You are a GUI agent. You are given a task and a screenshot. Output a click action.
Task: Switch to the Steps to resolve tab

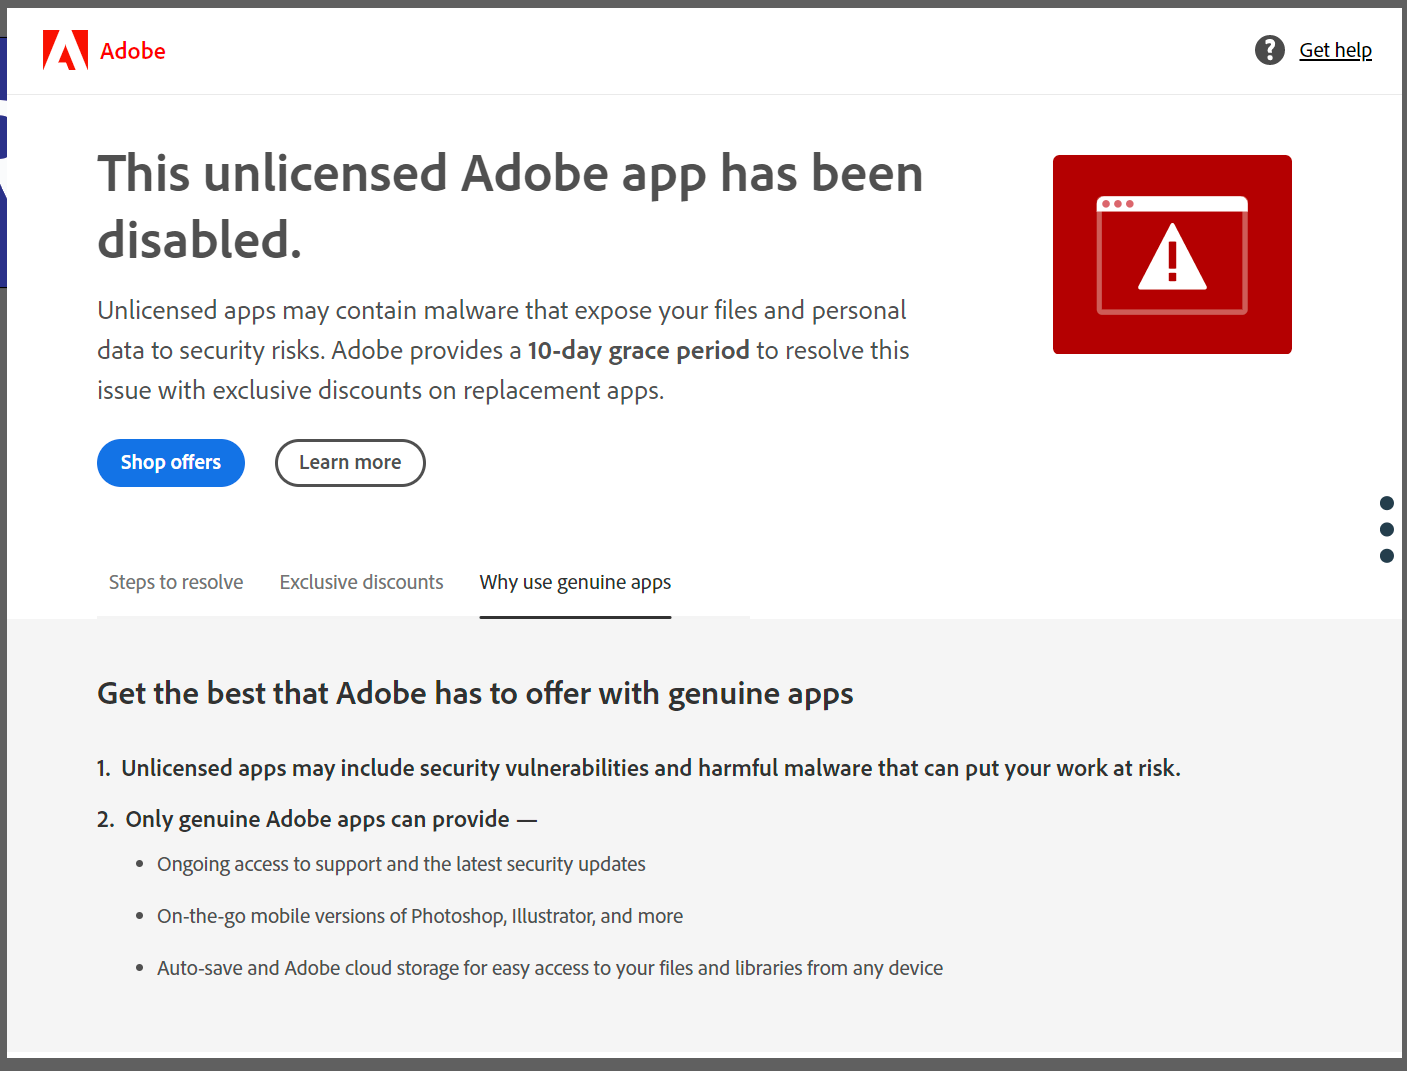tap(176, 582)
